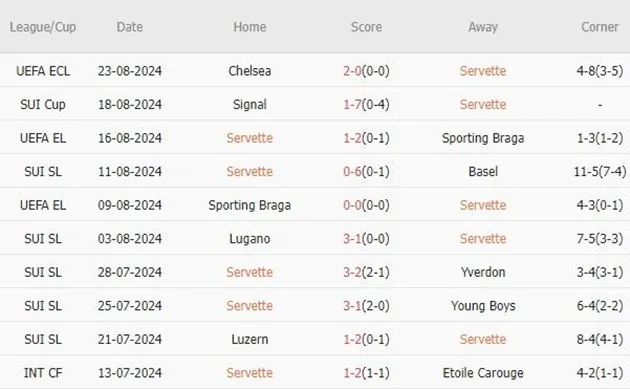
Task: Click the Score column header
Action: 366,27
